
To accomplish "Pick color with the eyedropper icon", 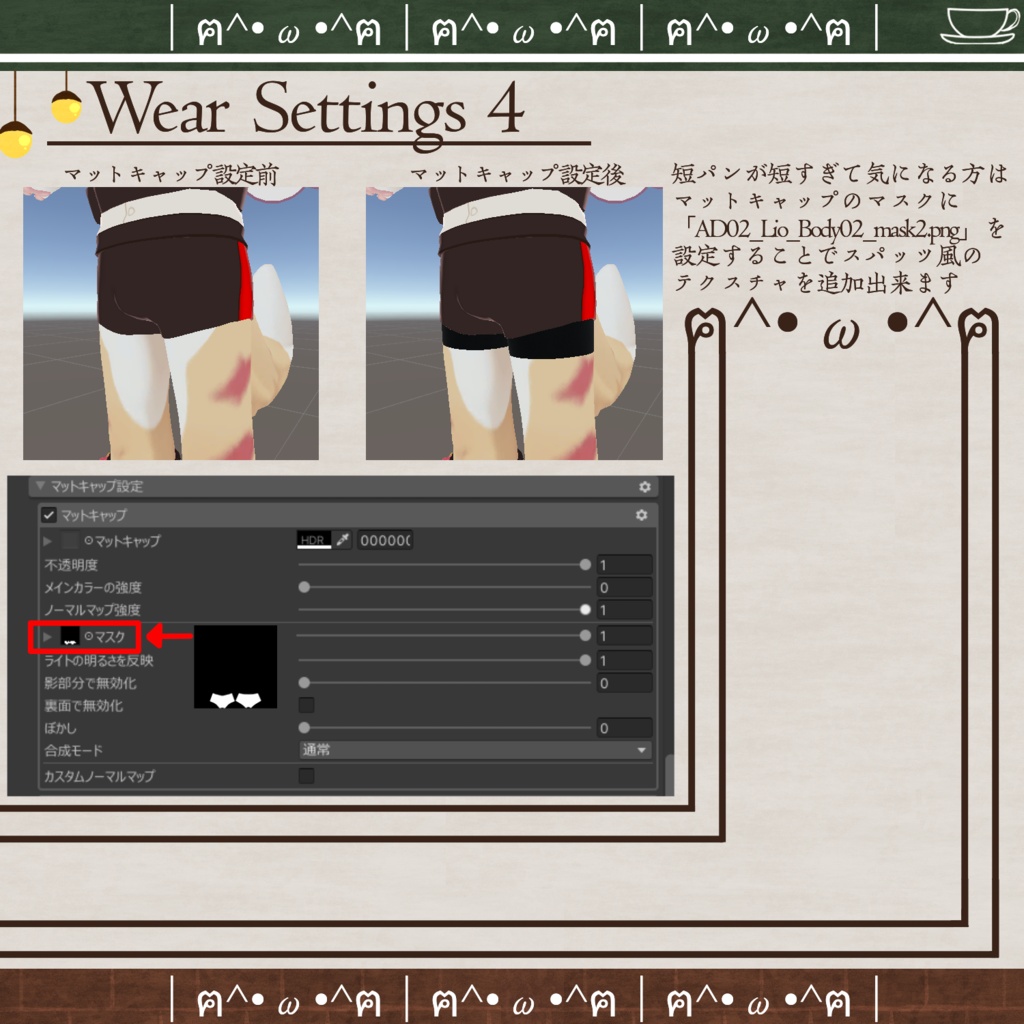I will point(343,540).
